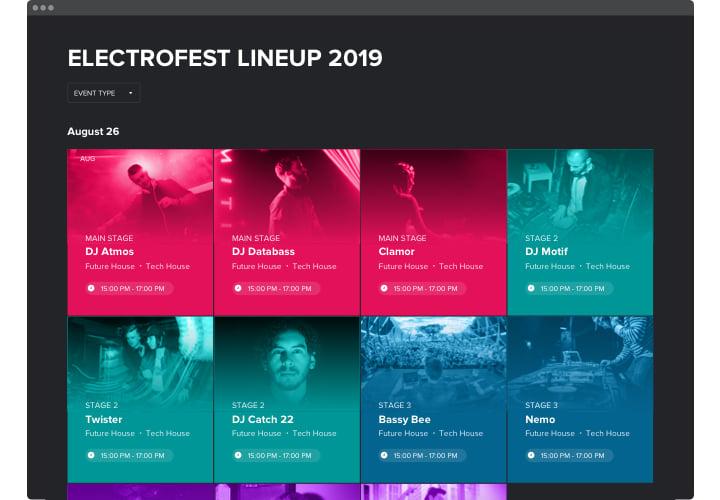Viewport: 720px width, 500px height.
Task: Click Future House tag on DJ Motif card
Action: (x=550, y=266)
